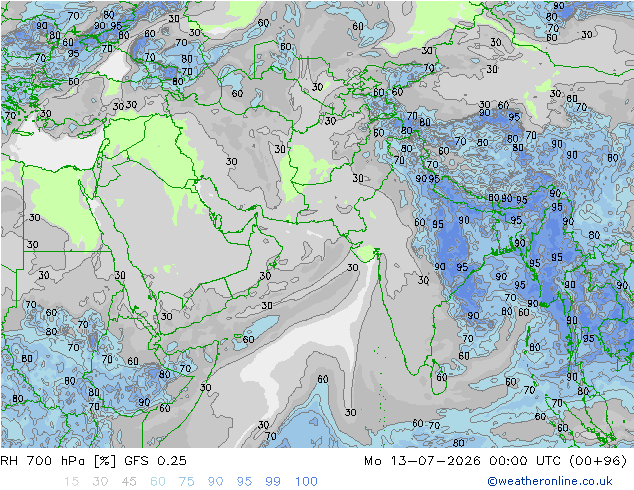Click the 'GFS 0.25' model label

[155, 461]
